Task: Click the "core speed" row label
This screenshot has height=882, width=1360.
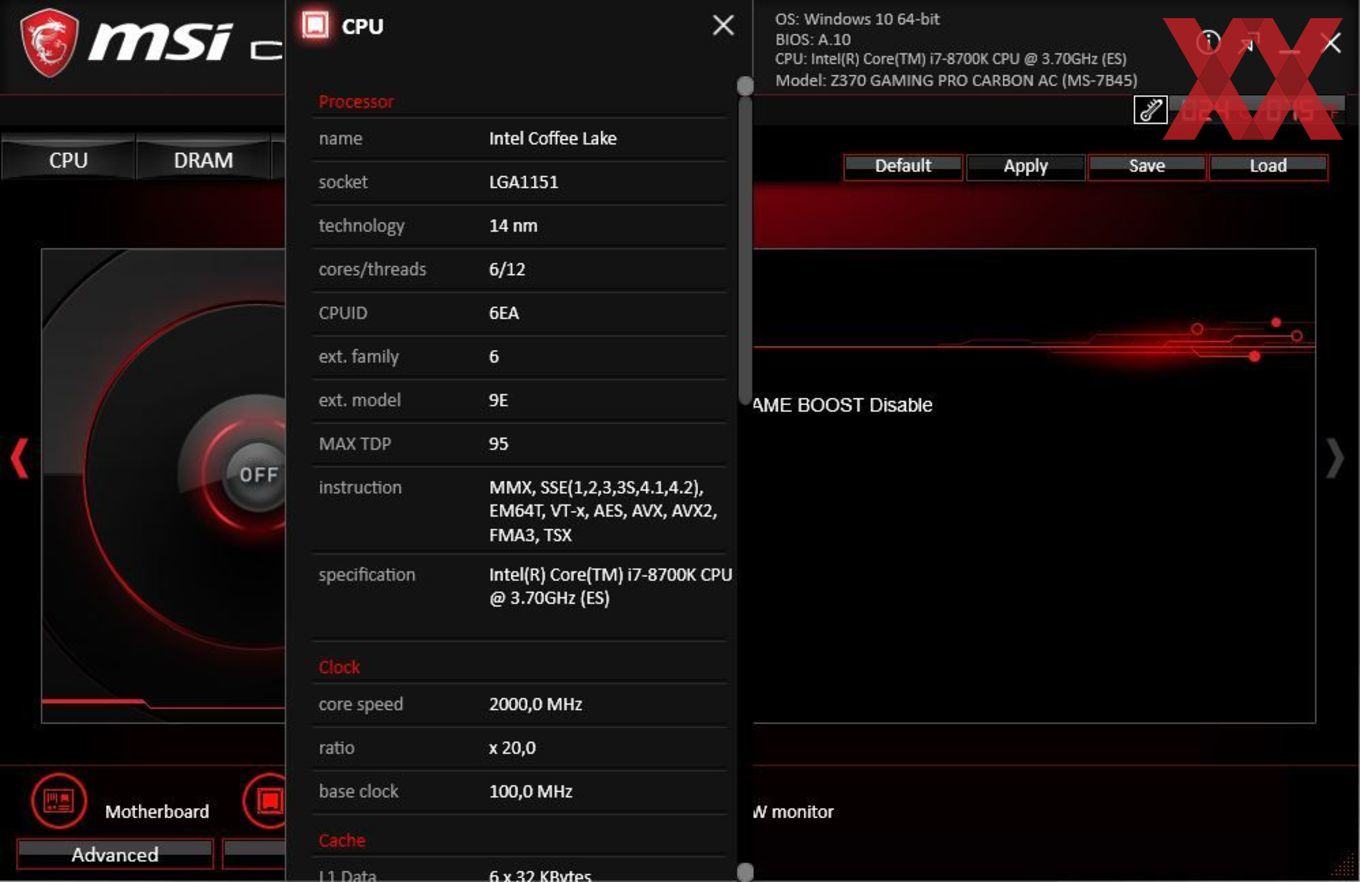Action: click(x=360, y=704)
